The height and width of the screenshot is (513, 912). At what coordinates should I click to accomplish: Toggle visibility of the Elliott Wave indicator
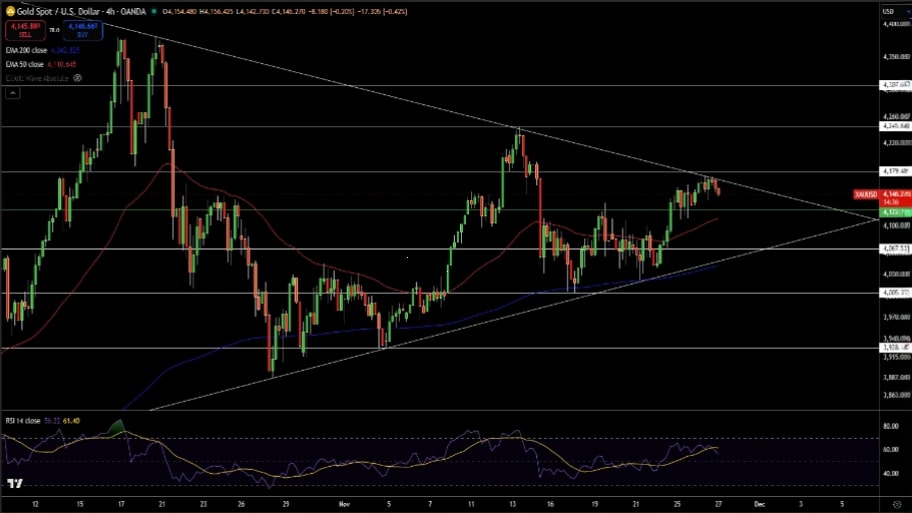78,76
